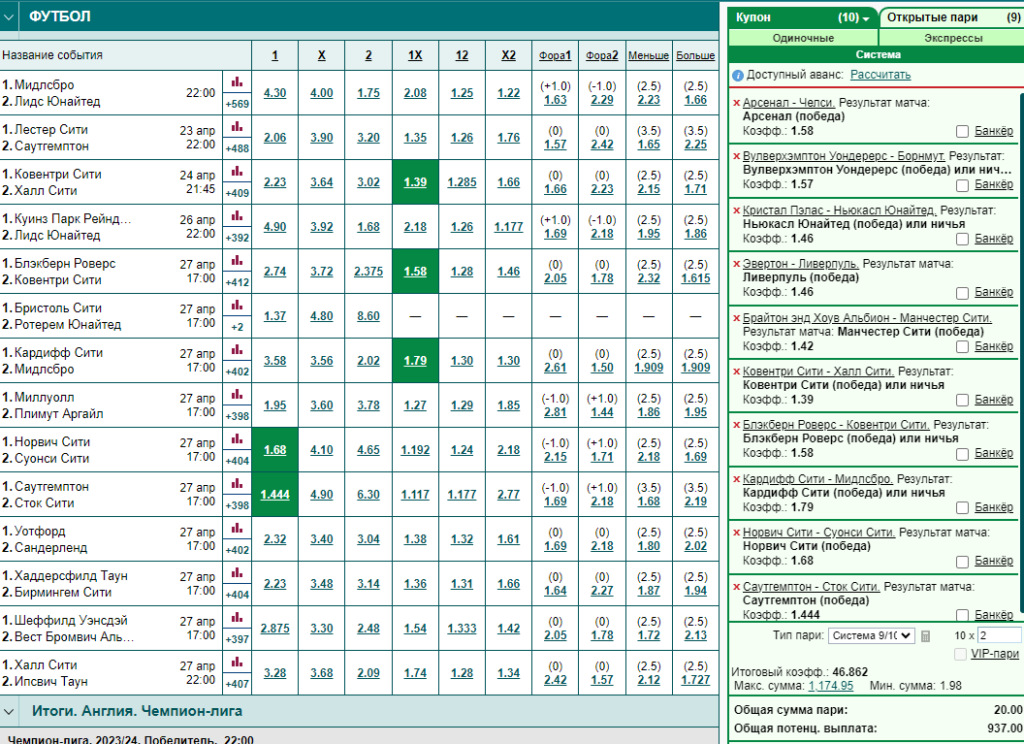1024x744 pixels.
Task: Open statistics icon for Миллуолл – Плимут Аргайл
Action: coord(236,395)
